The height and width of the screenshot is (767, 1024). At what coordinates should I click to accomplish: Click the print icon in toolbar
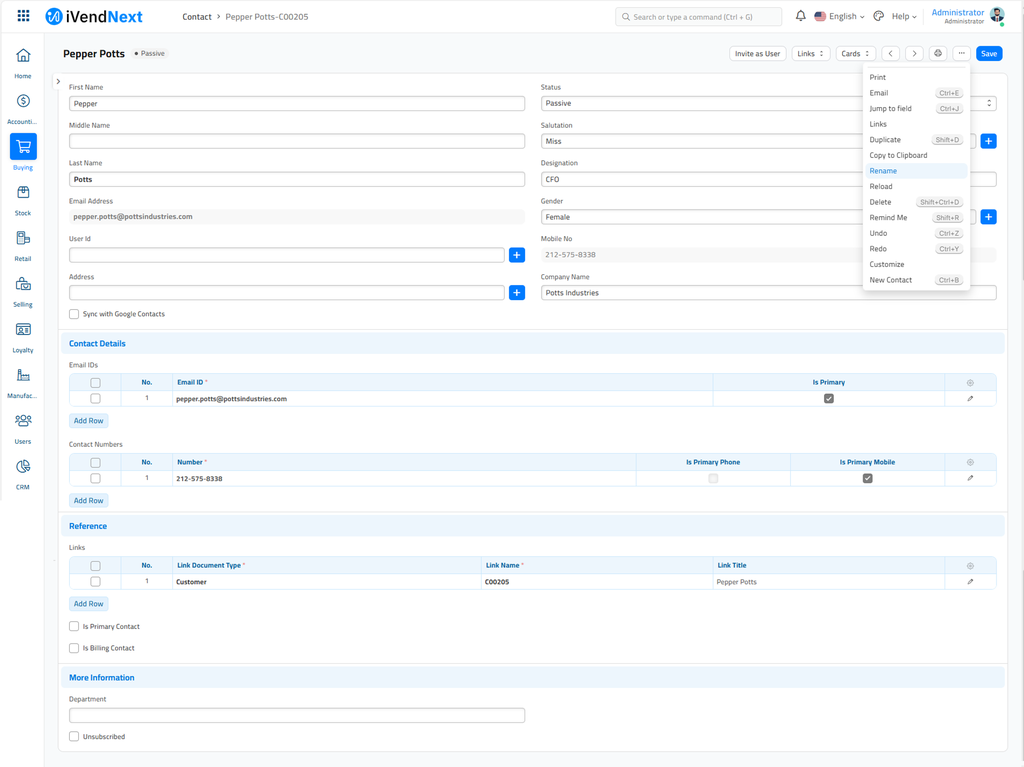[x=938, y=54]
